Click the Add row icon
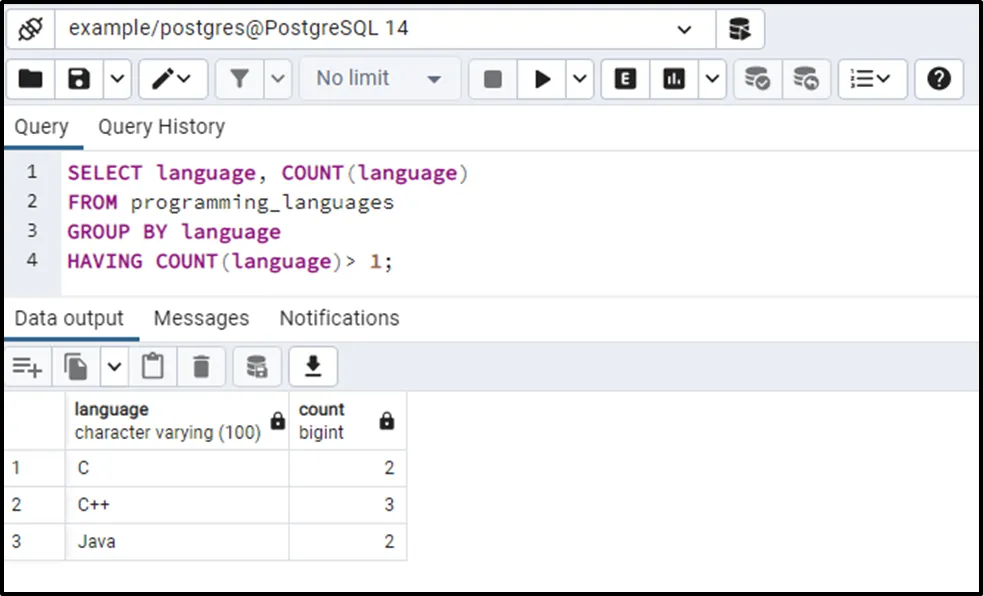 pos(27,367)
